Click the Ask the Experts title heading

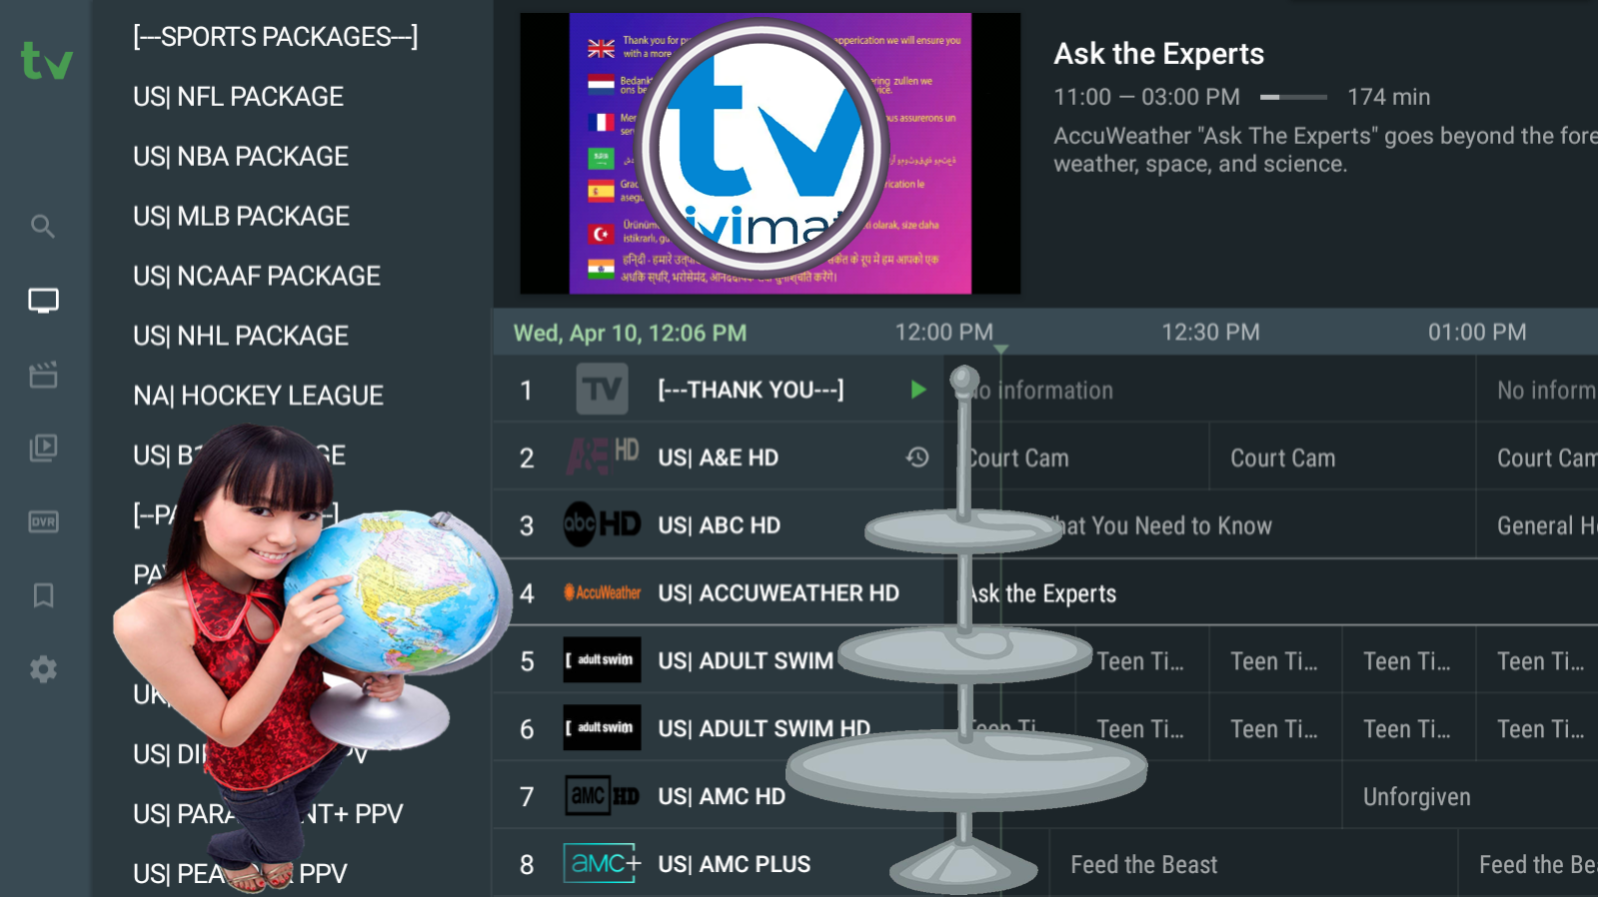(1159, 54)
